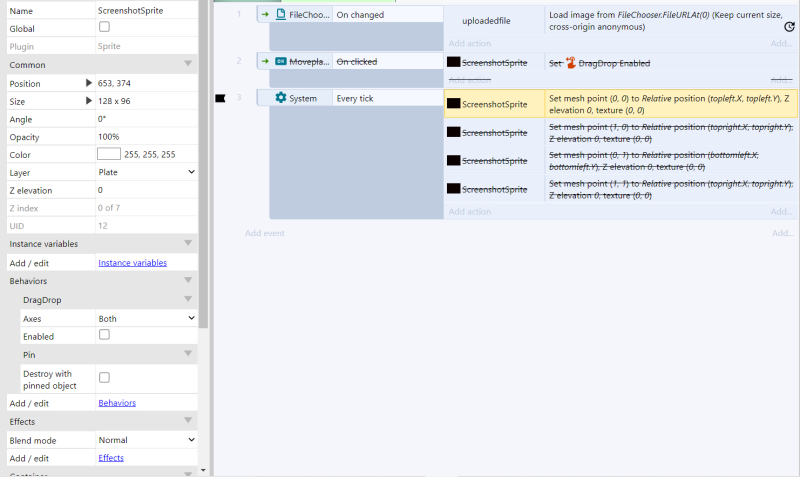The height and width of the screenshot is (477, 800).
Task: Click the uploadedfile object name in event 1
Action: [486, 20]
